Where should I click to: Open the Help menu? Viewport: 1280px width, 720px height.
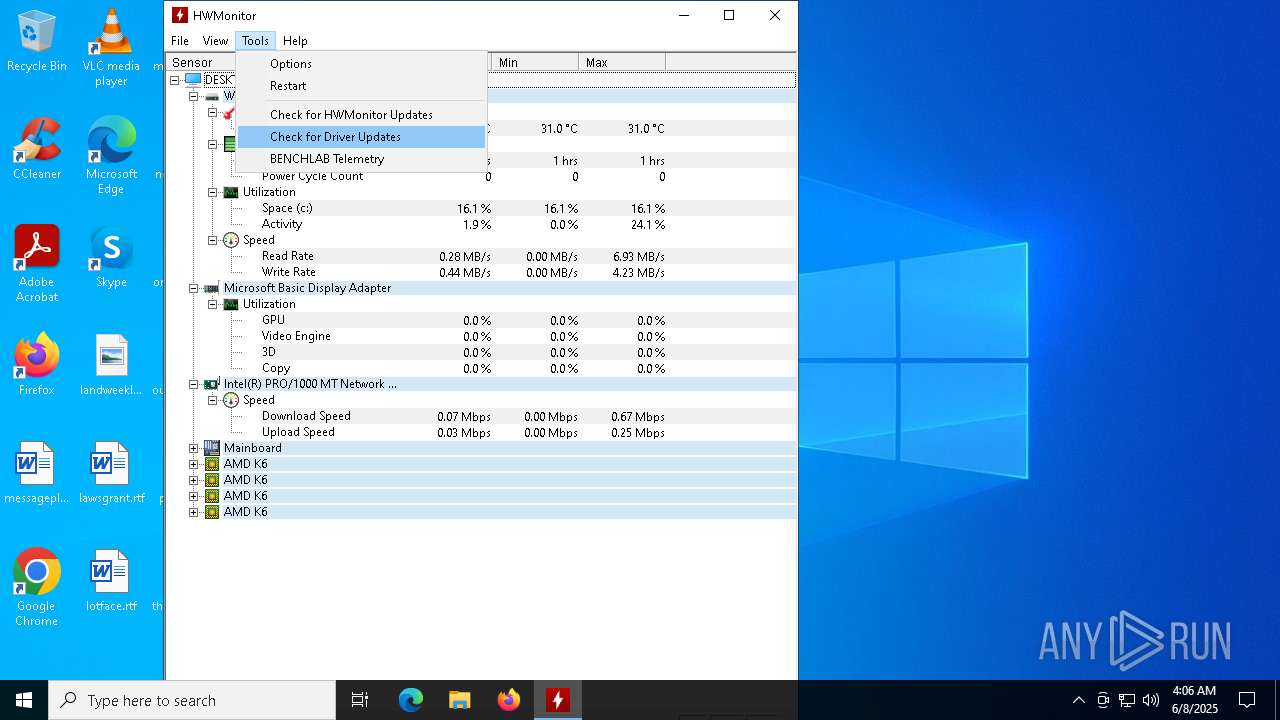coord(295,41)
